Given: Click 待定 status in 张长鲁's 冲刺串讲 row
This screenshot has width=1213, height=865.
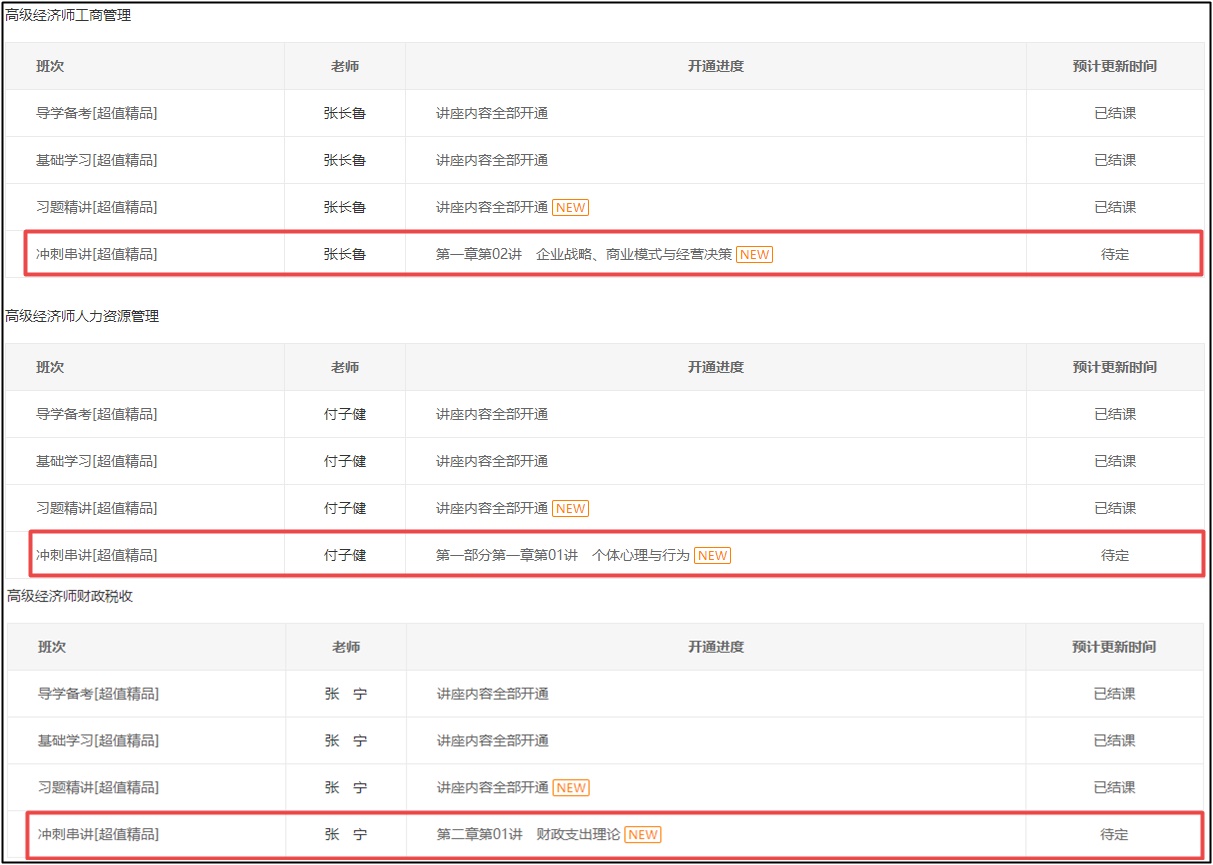Looking at the screenshot, I should (1115, 255).
